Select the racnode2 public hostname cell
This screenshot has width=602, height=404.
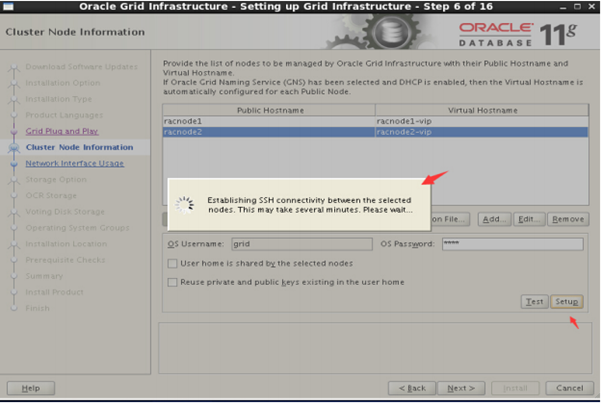point(269,132)
